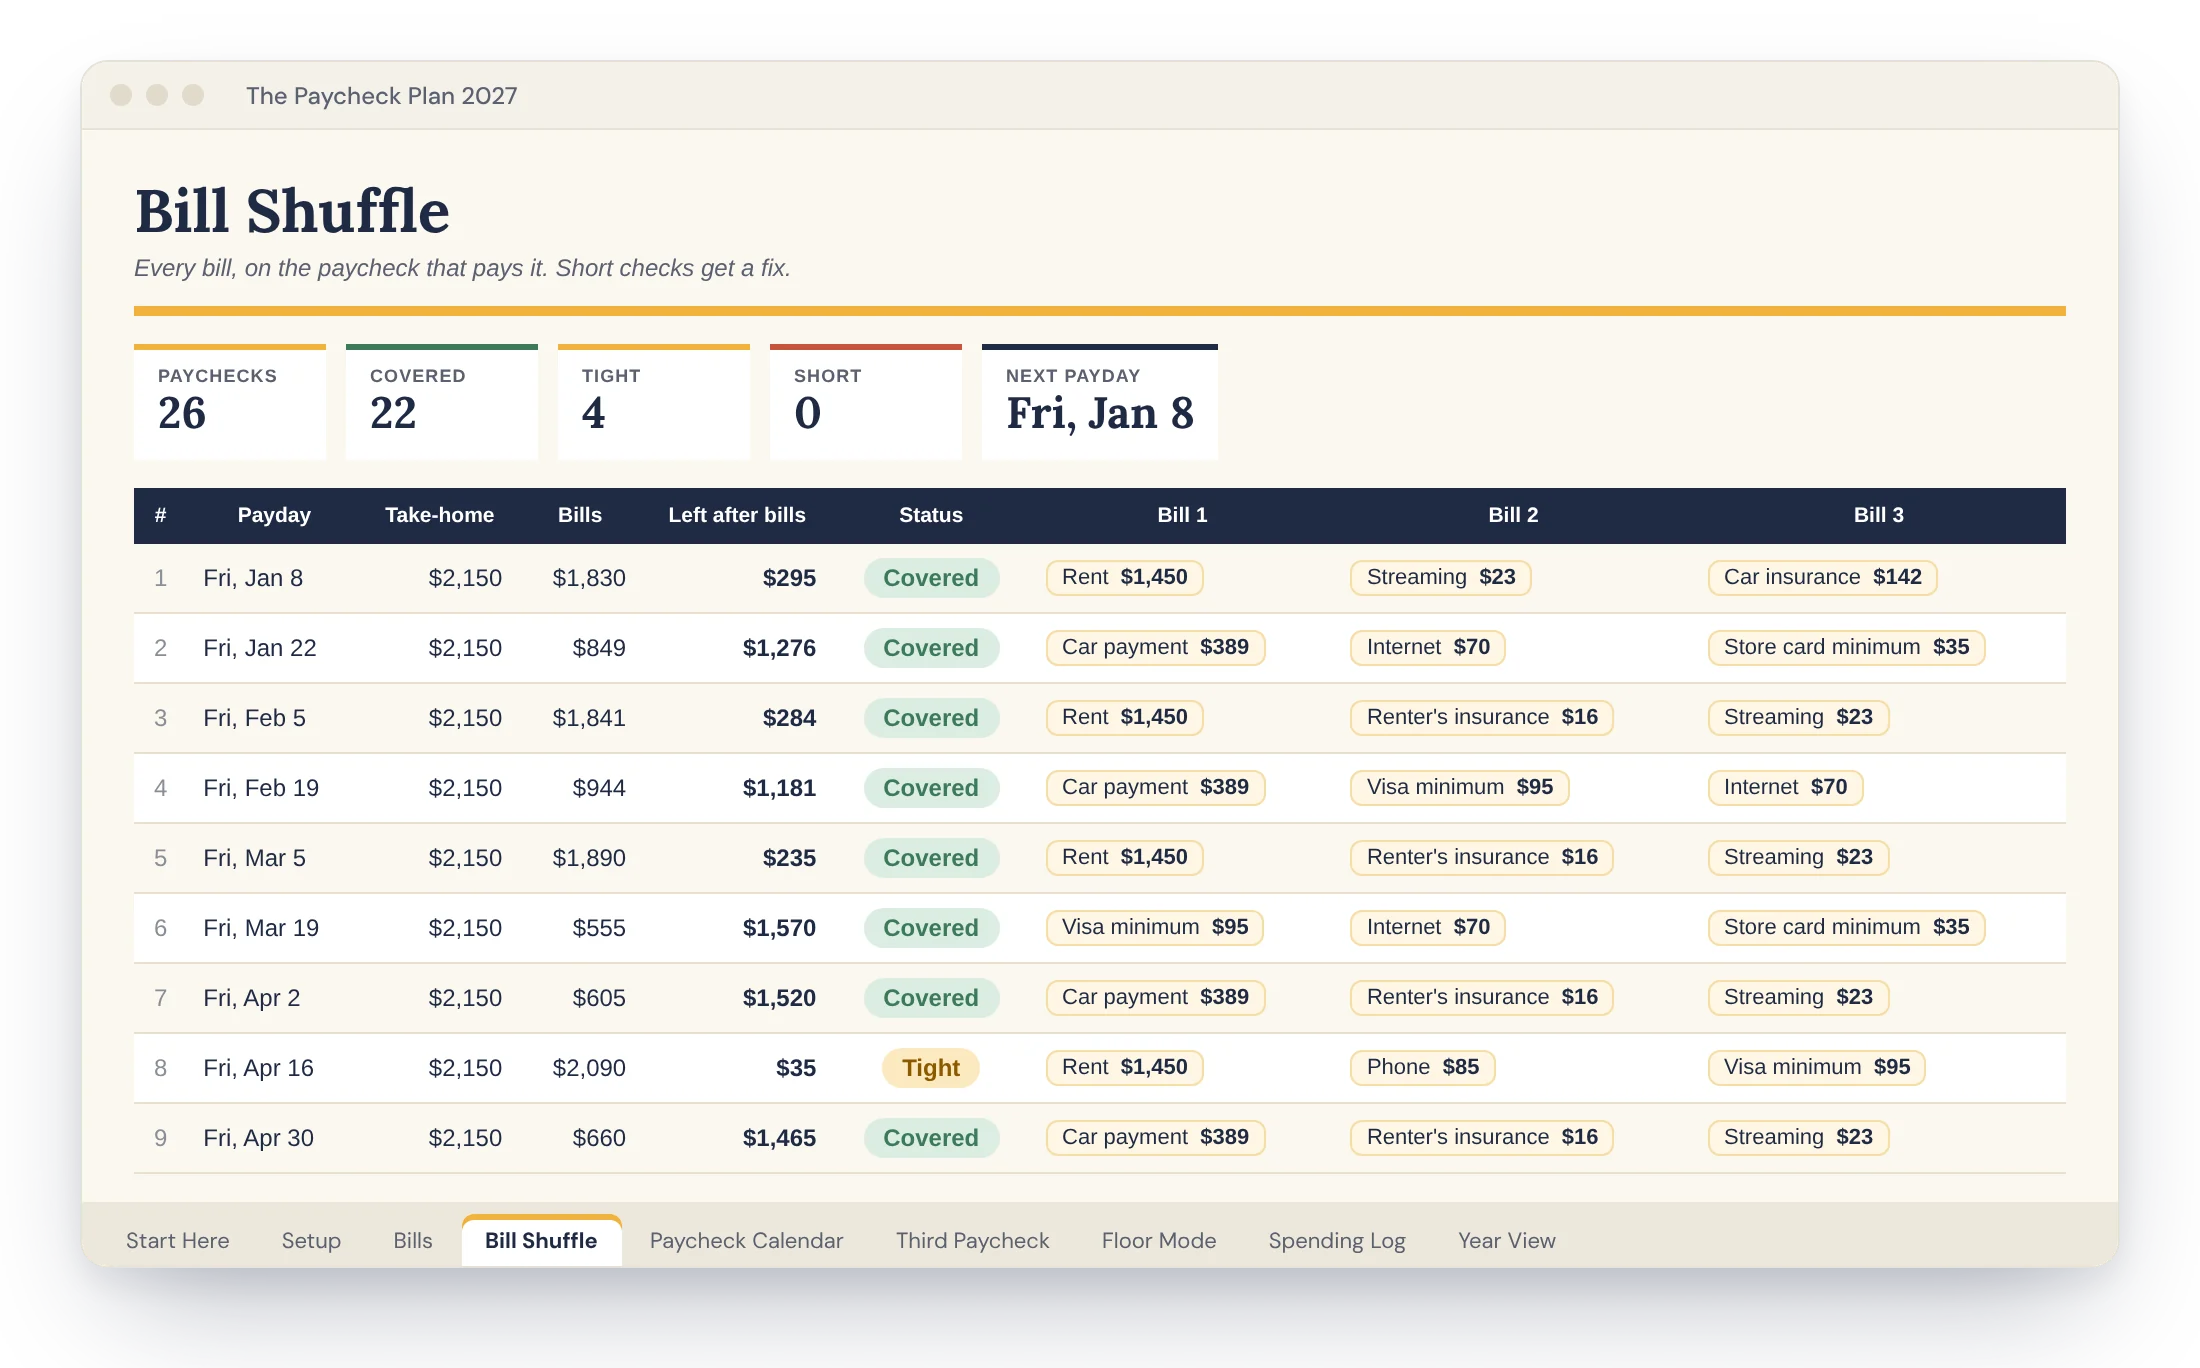
Task: Select Car insurance $142 chip
Action: point(1822,577)
